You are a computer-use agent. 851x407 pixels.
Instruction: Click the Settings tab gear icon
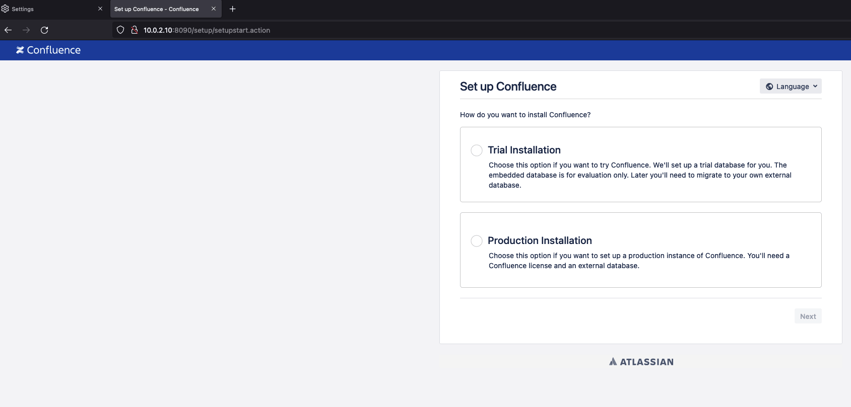pos(5,9)
